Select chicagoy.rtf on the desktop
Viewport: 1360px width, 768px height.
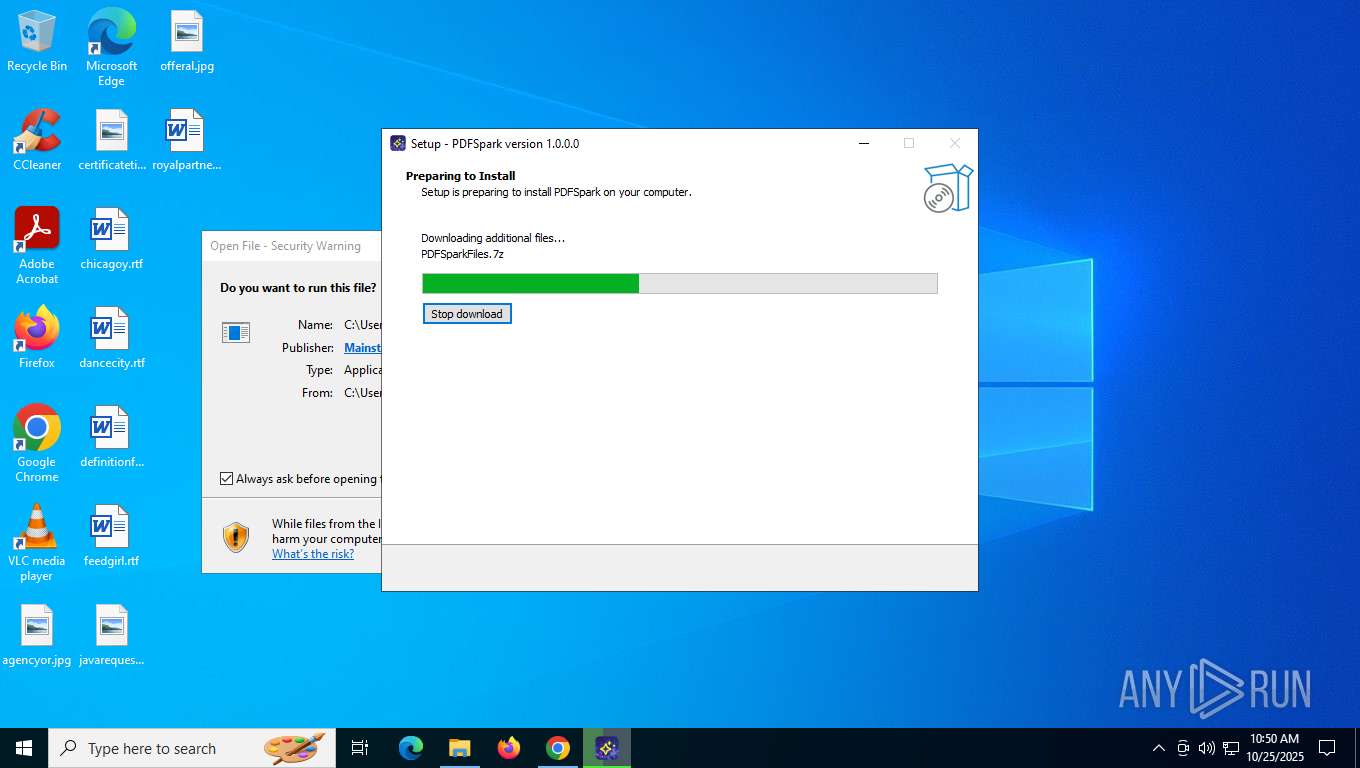click(x=112, y=239)
